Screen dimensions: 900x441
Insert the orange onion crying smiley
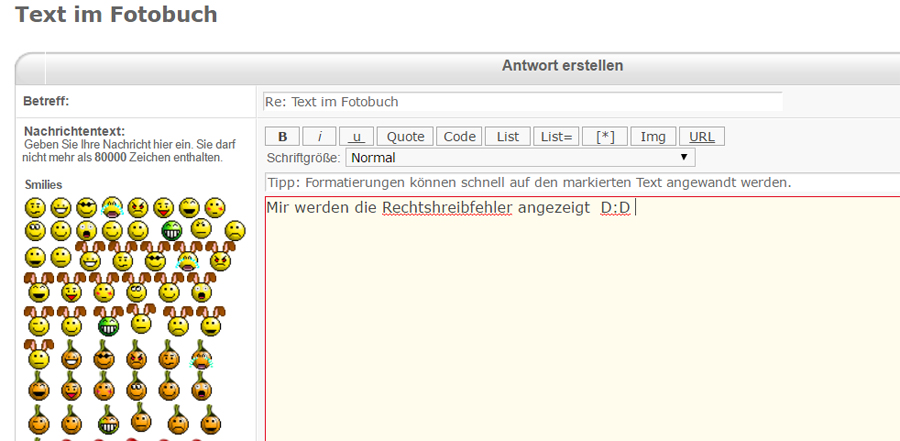click(x=201, y=355)
